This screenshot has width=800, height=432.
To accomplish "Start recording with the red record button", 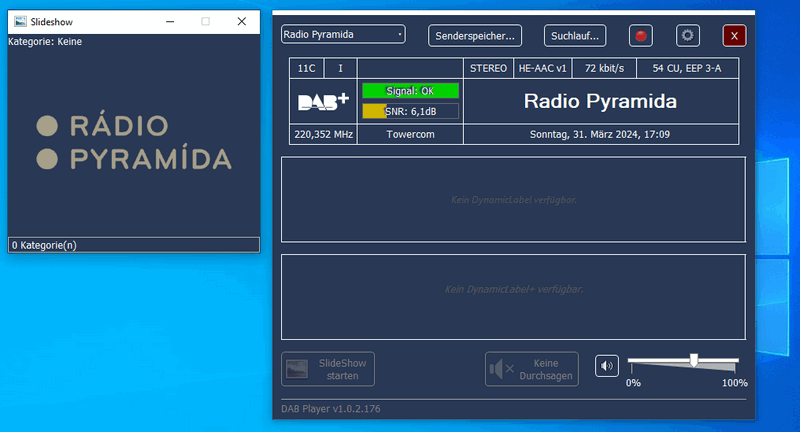I will (641, 36).
